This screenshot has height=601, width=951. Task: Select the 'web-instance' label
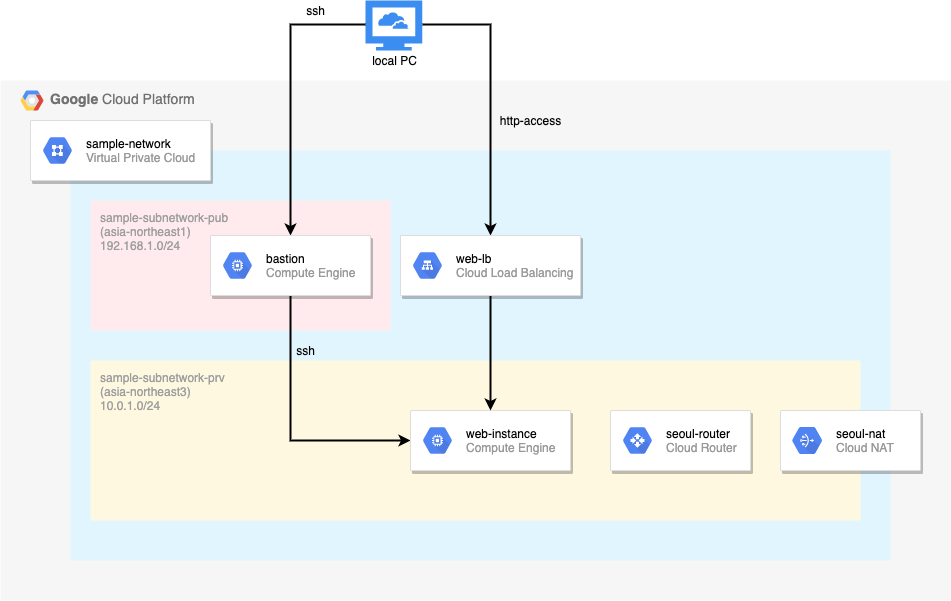(x=501, y=434)
